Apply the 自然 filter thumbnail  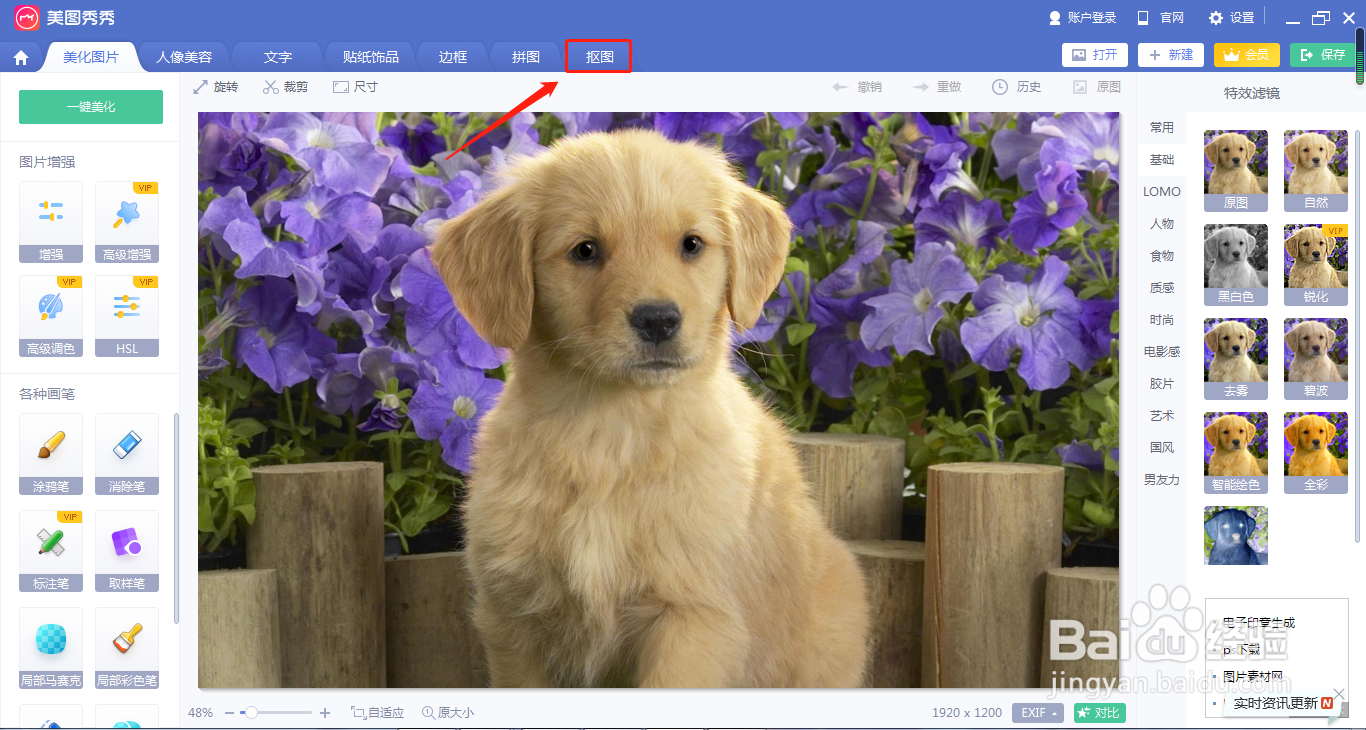[1316, 170]
